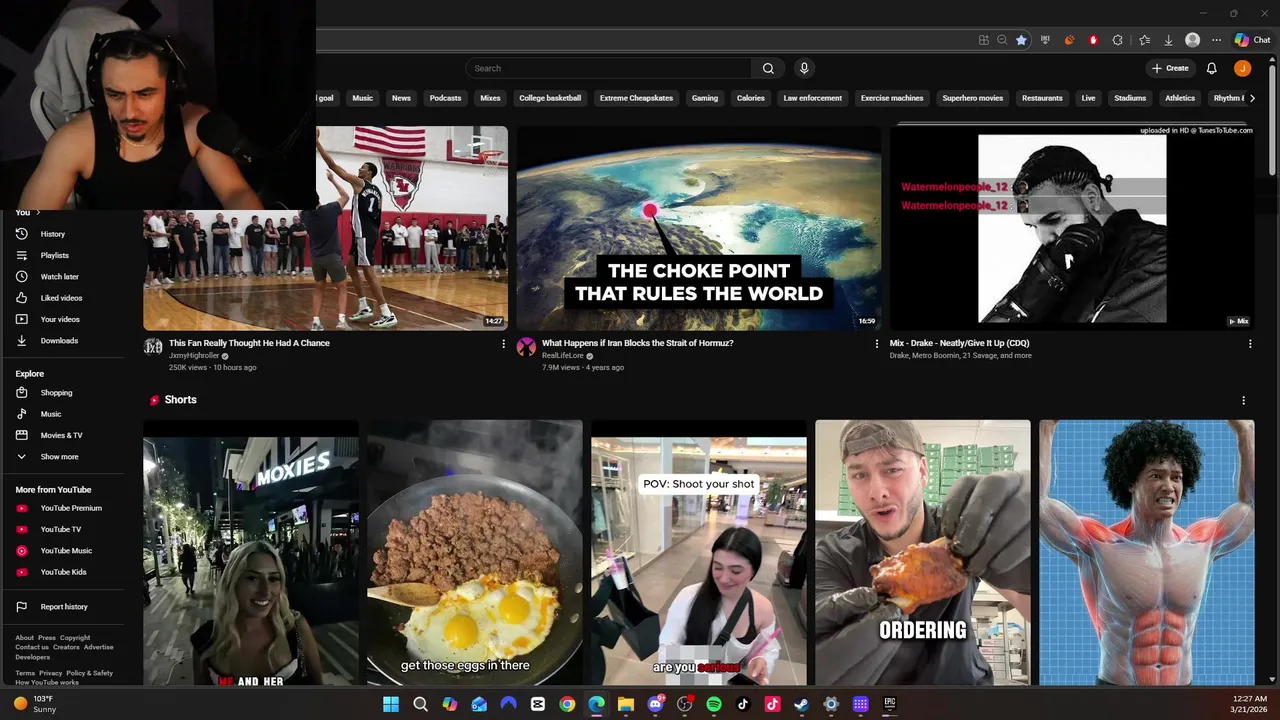Open the ORDERING chicken short
Image resolution: width=1280 pixels, height=720 pixels.
(x=922, y=552)
